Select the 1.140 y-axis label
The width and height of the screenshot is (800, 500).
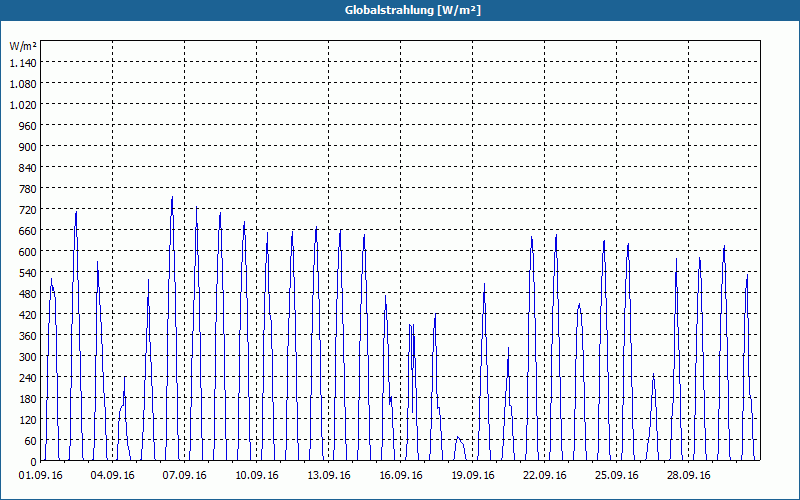(23, 62)
